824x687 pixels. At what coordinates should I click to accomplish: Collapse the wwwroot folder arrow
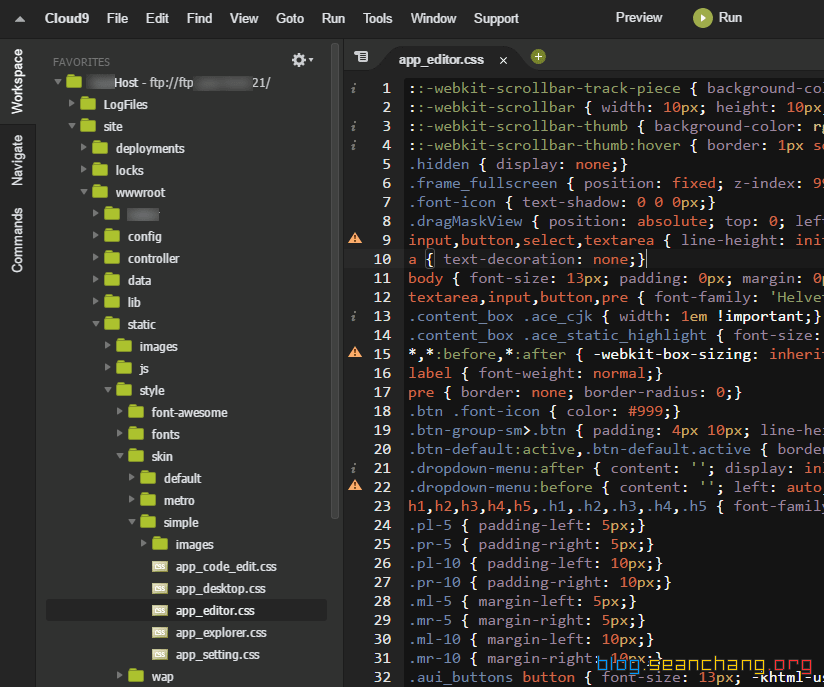(84, 192)
